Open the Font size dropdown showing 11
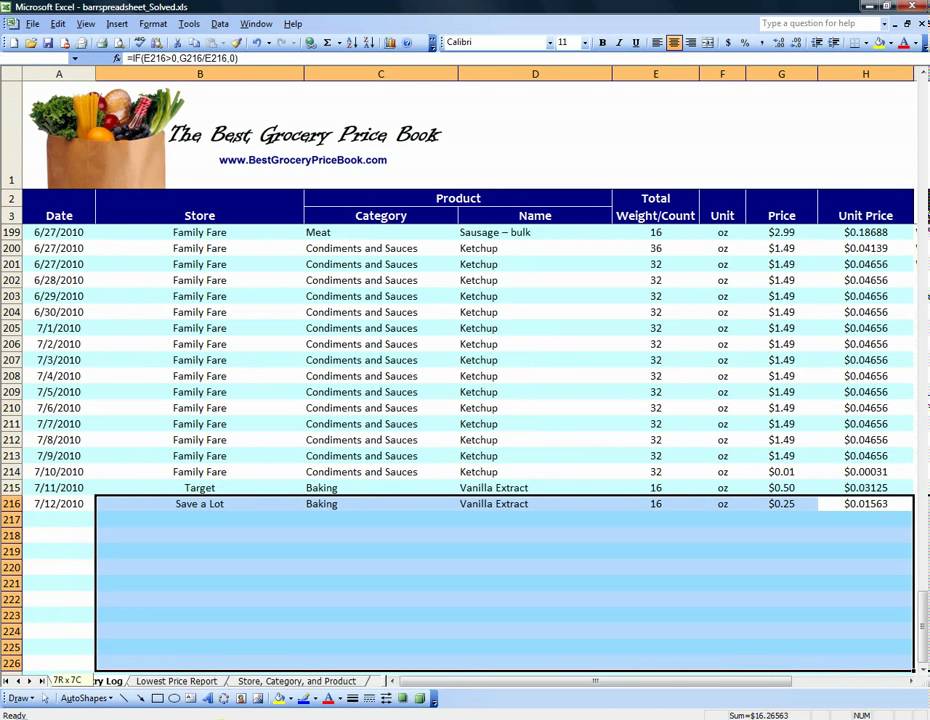 (x=585, y=43)
